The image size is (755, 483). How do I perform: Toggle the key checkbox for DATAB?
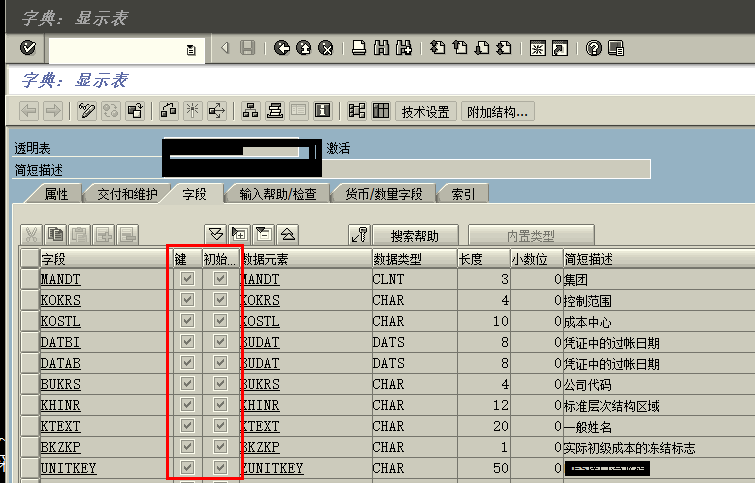coord(187,363)
